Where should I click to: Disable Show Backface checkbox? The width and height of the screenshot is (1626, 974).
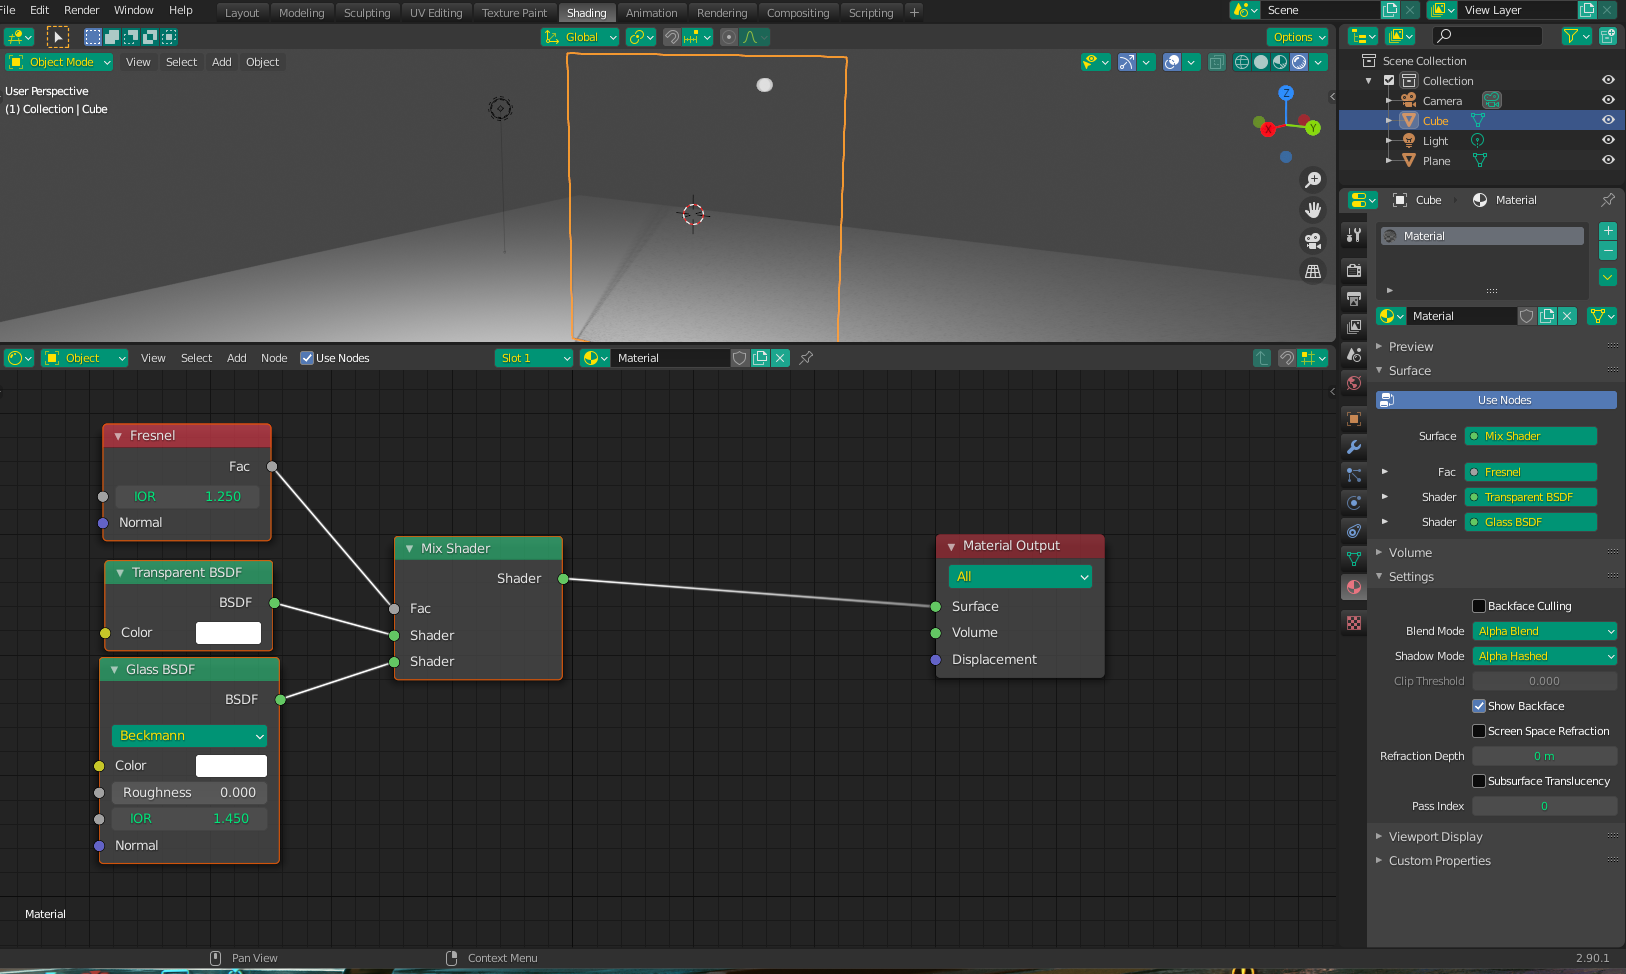[x=1479, y=706]
